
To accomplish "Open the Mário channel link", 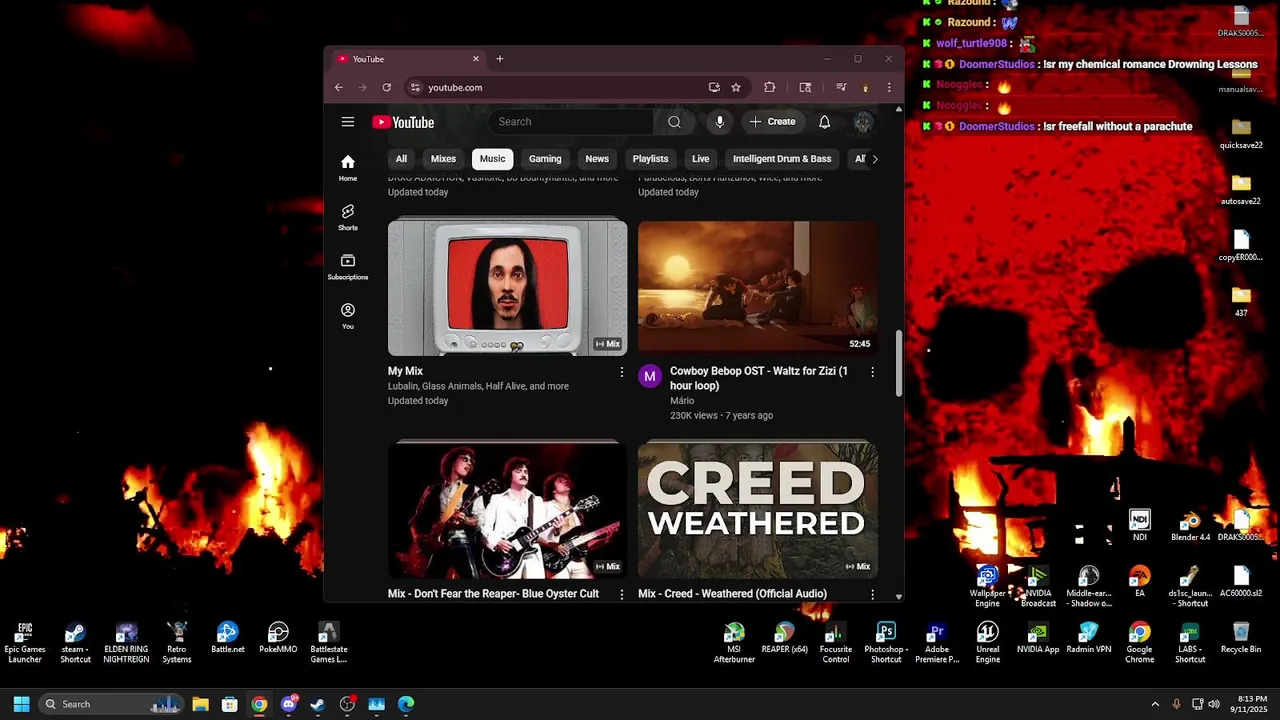I will 682,401.
